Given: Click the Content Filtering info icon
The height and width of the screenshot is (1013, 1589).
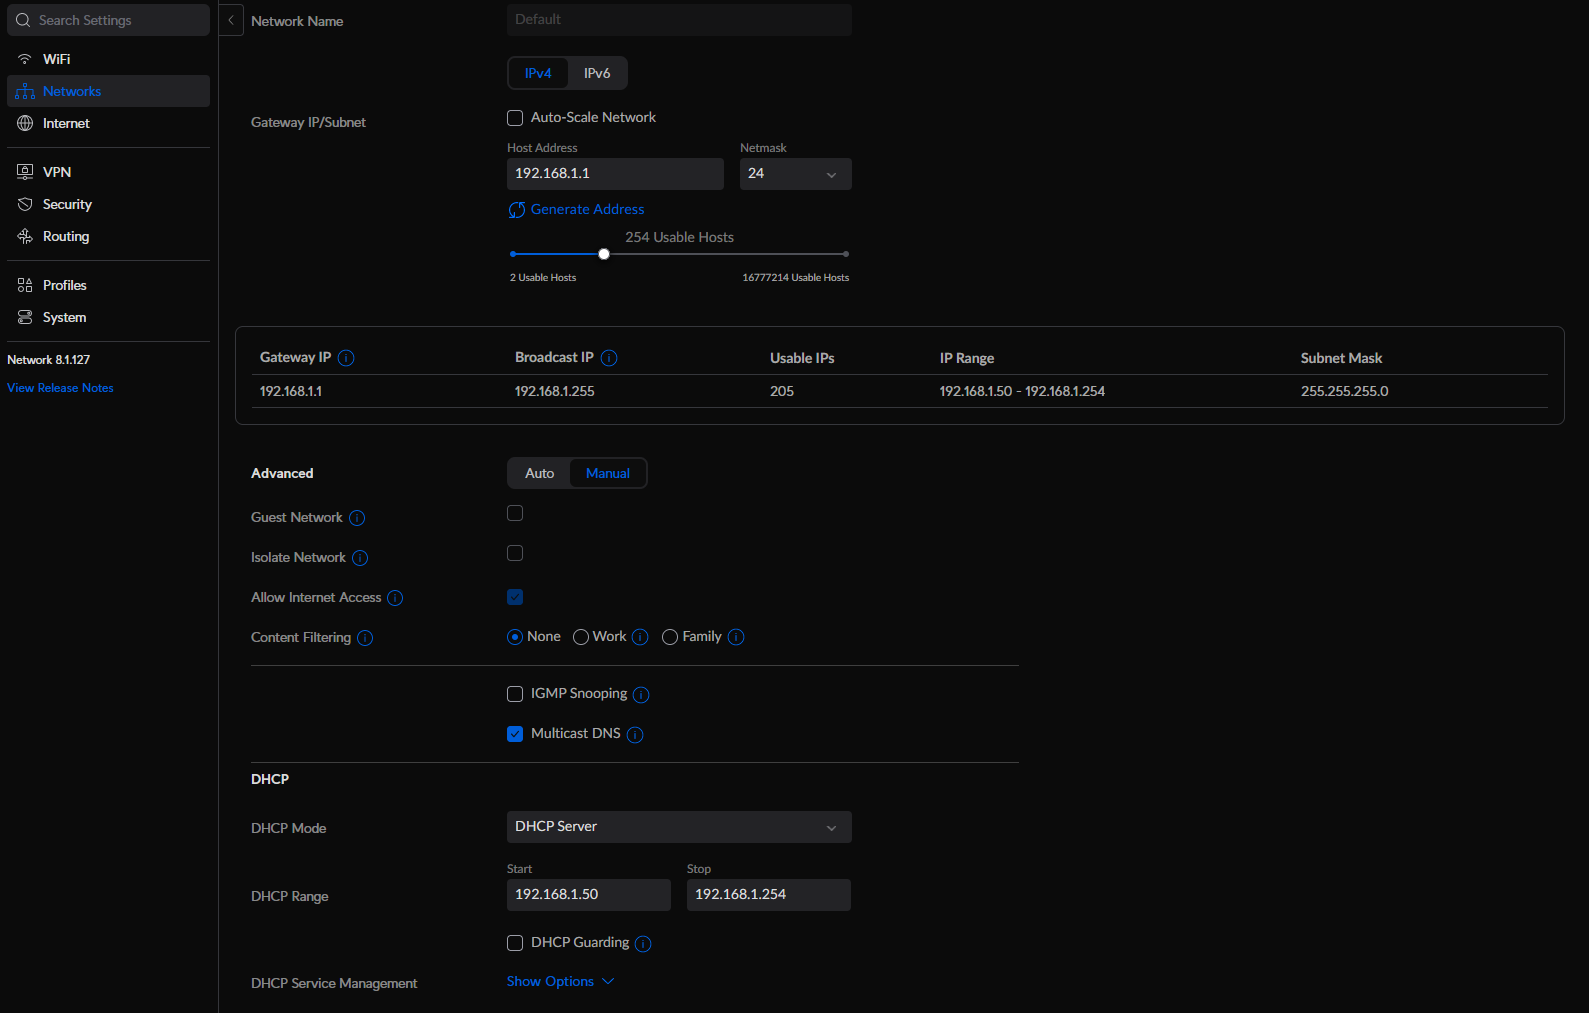Looking at the screenshot, I should click(365, 638).
